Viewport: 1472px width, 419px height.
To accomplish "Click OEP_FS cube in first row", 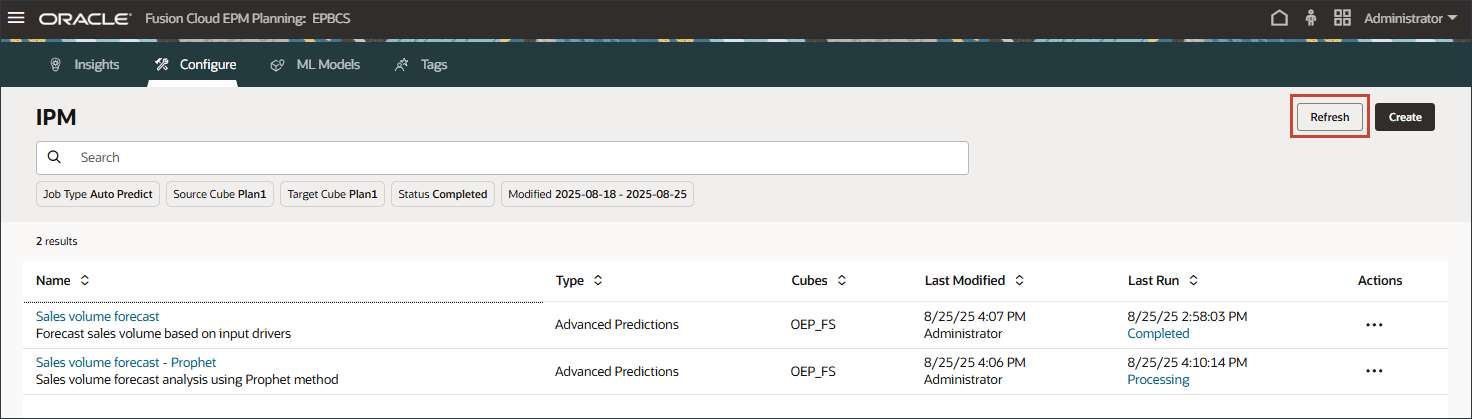I will point(813,325).
